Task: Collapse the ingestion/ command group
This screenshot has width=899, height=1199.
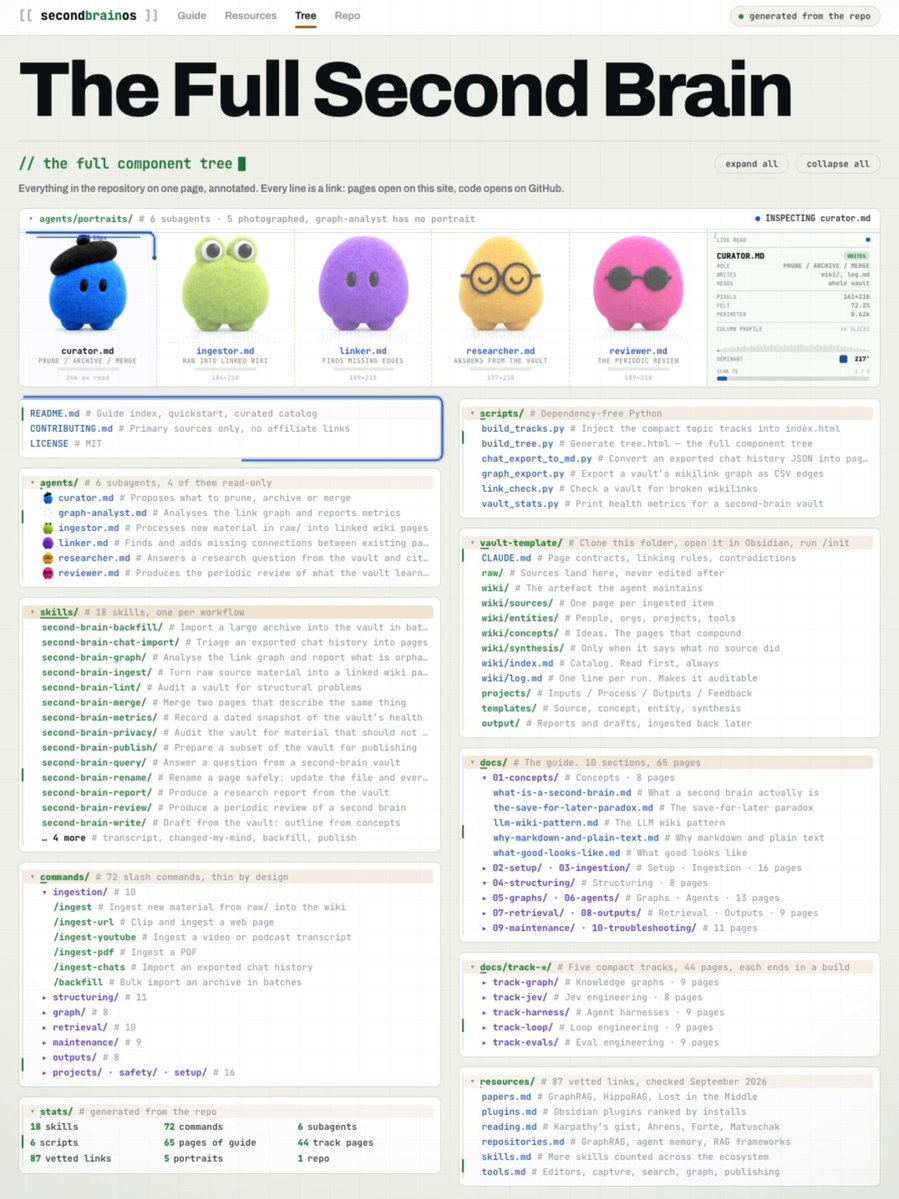Action: tap(45, 892)
